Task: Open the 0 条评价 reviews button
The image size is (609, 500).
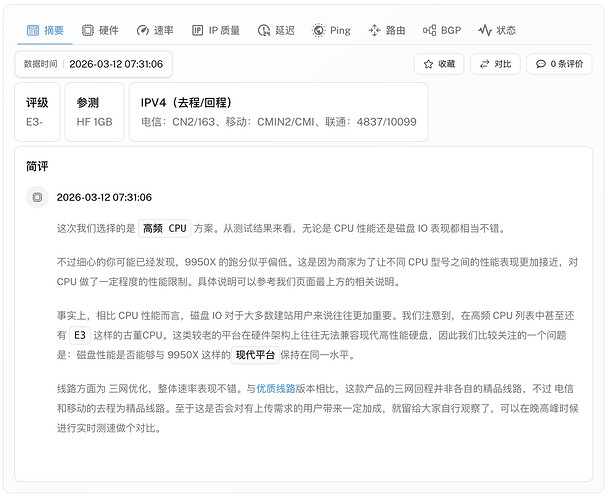Action: click(x=559, y=64)
